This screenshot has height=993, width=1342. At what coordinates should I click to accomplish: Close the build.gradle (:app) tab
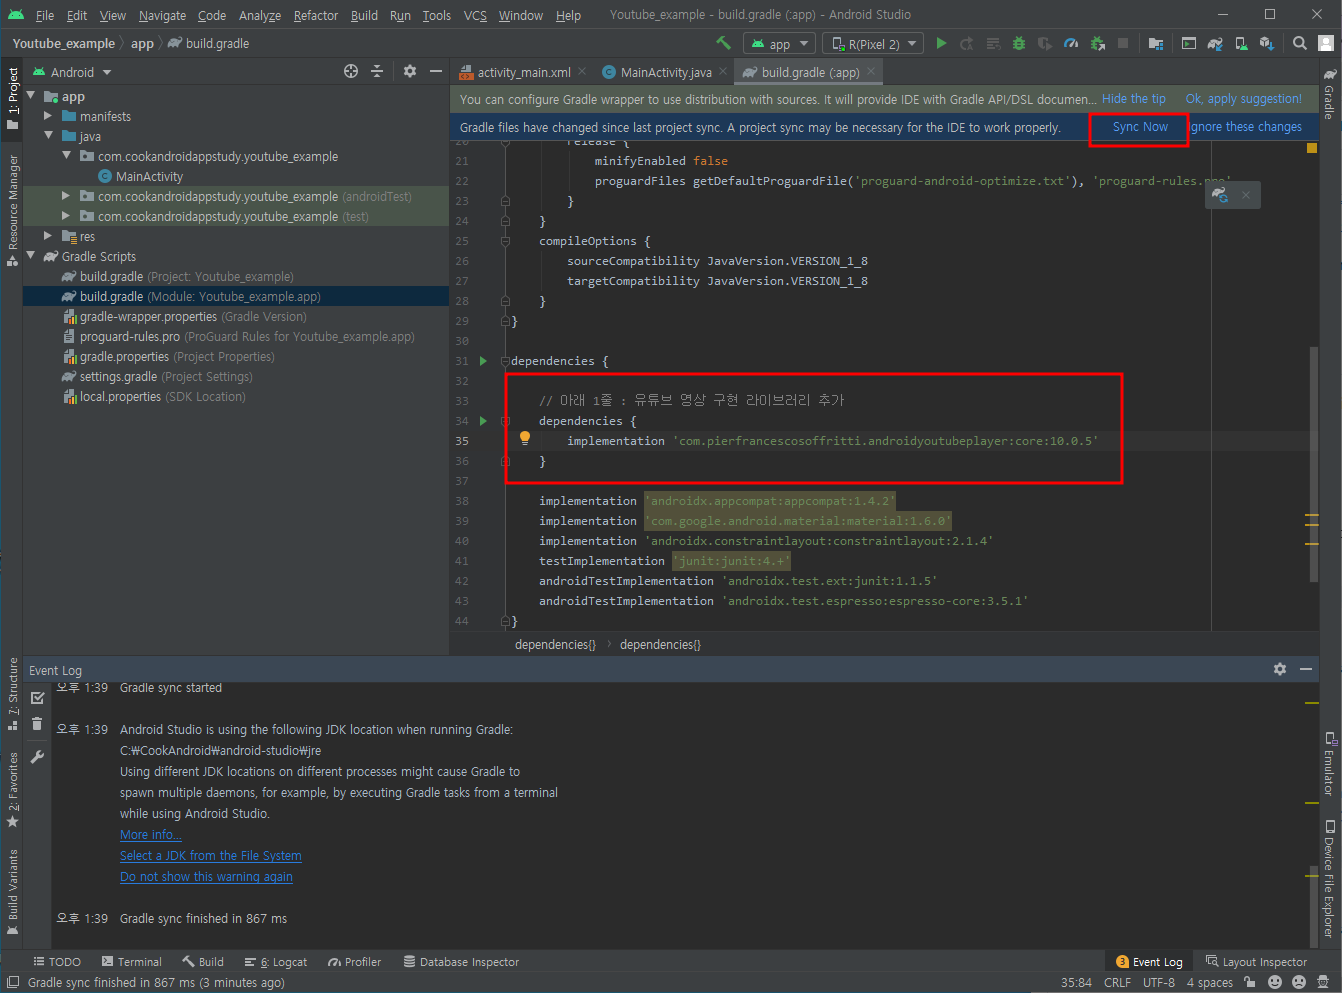click(x=871, y=71)
